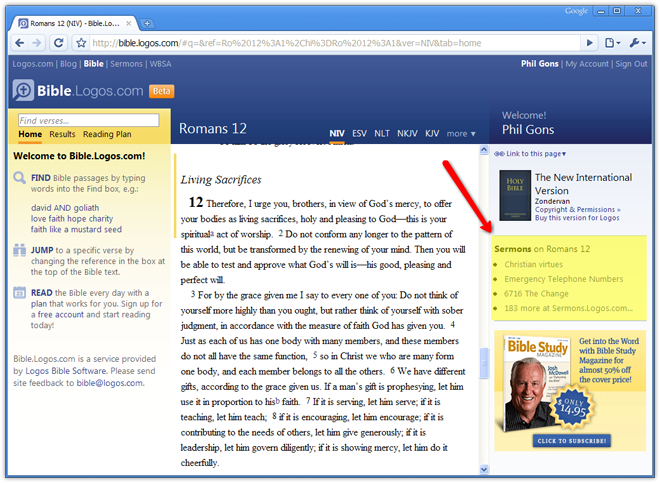This screenshot has height=483, width=660.
Task: Select the Home tab in the sidebar
Action: coord(30,134)
